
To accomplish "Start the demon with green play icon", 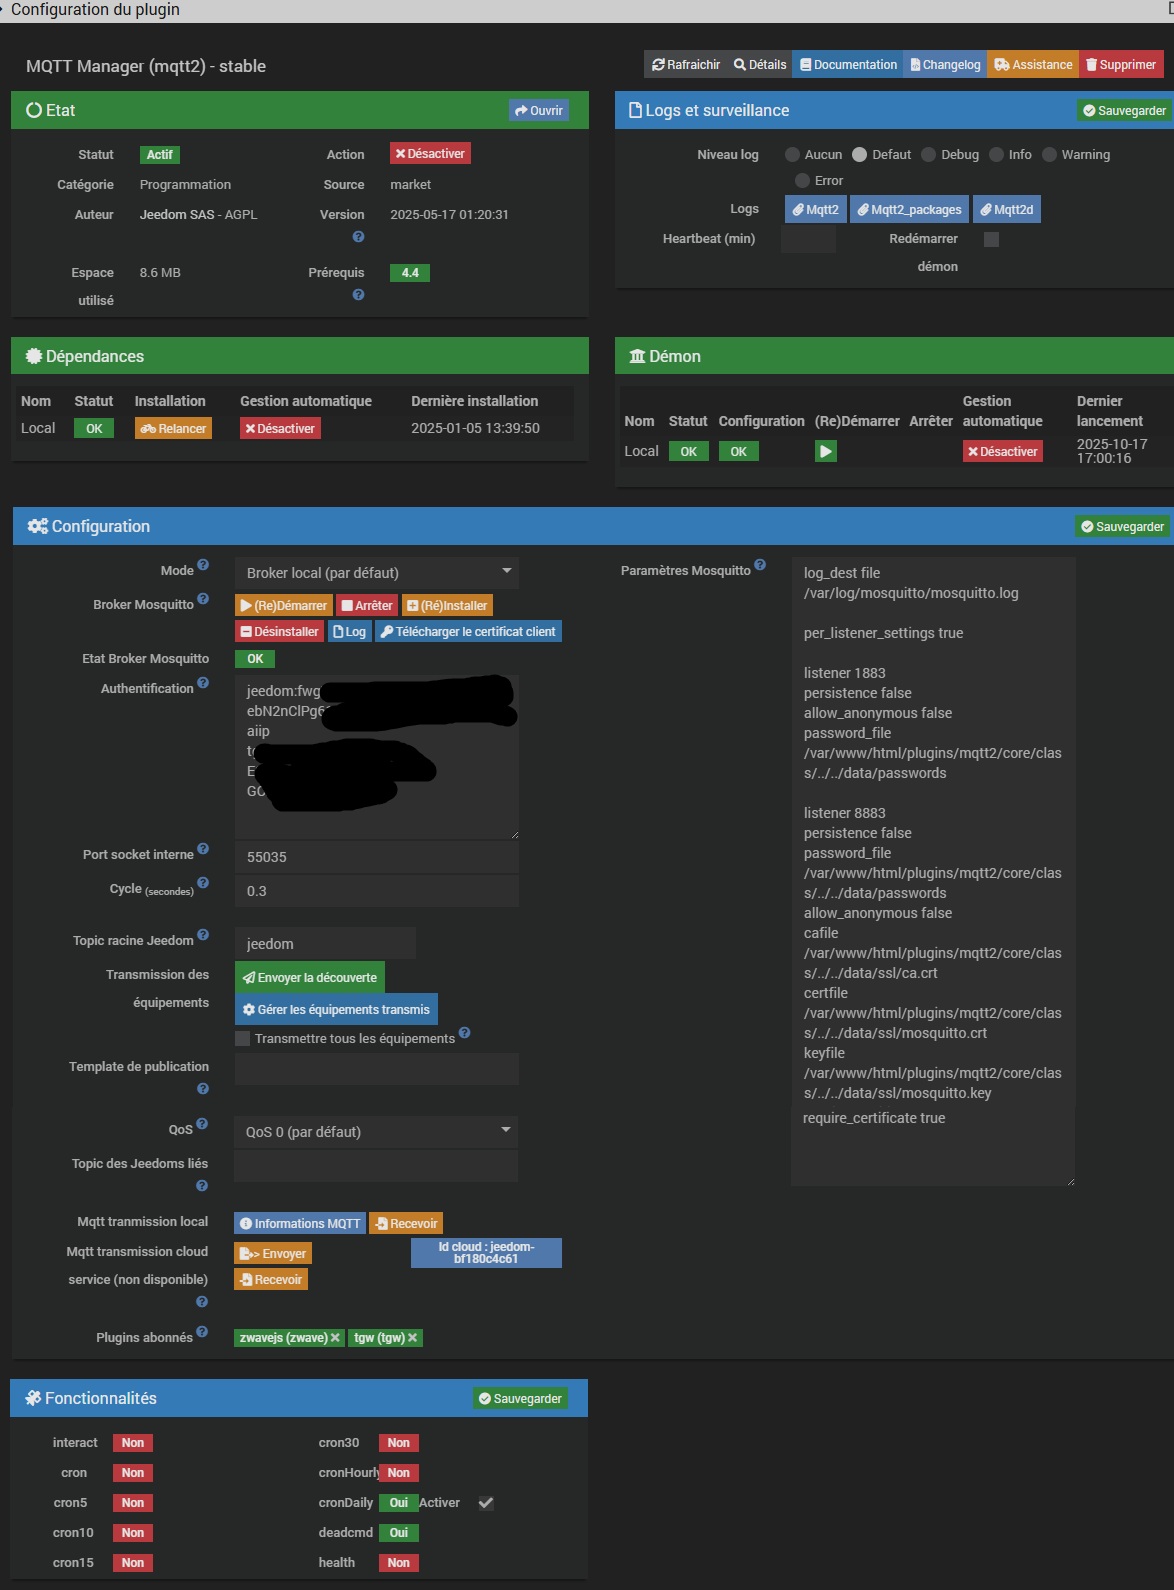I will pyautogui.click(x=825, y=451).
